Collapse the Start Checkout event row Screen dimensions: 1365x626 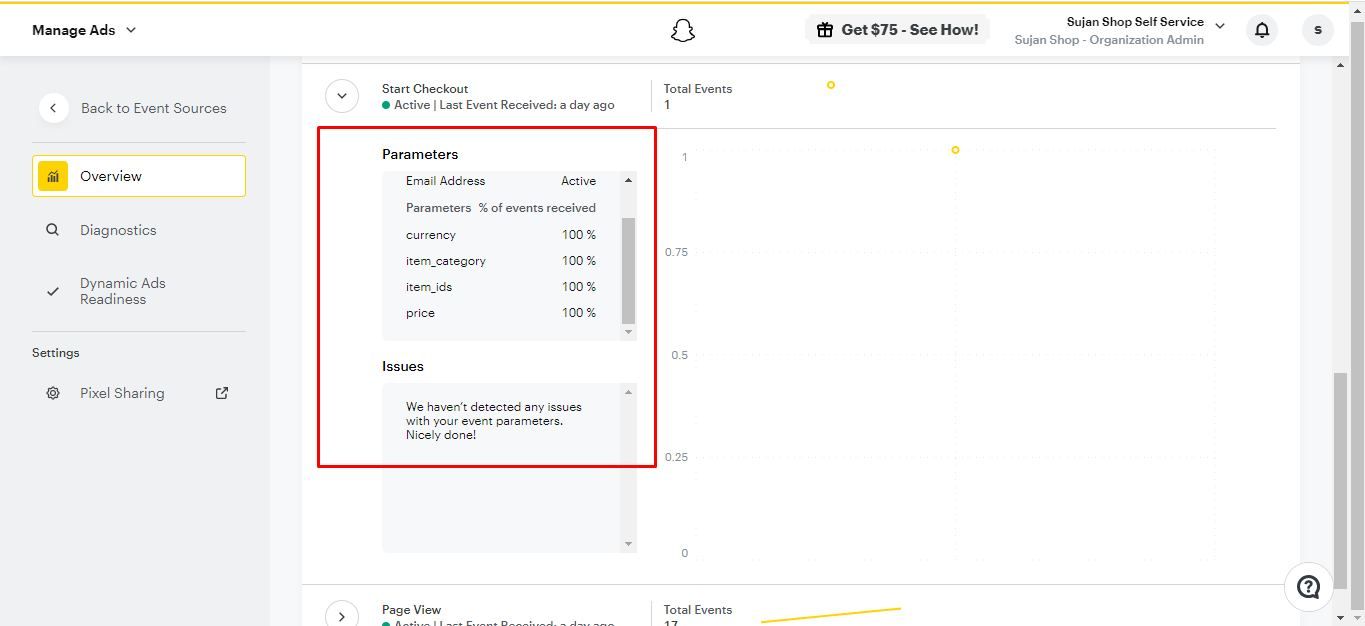(x=341, y=96)
